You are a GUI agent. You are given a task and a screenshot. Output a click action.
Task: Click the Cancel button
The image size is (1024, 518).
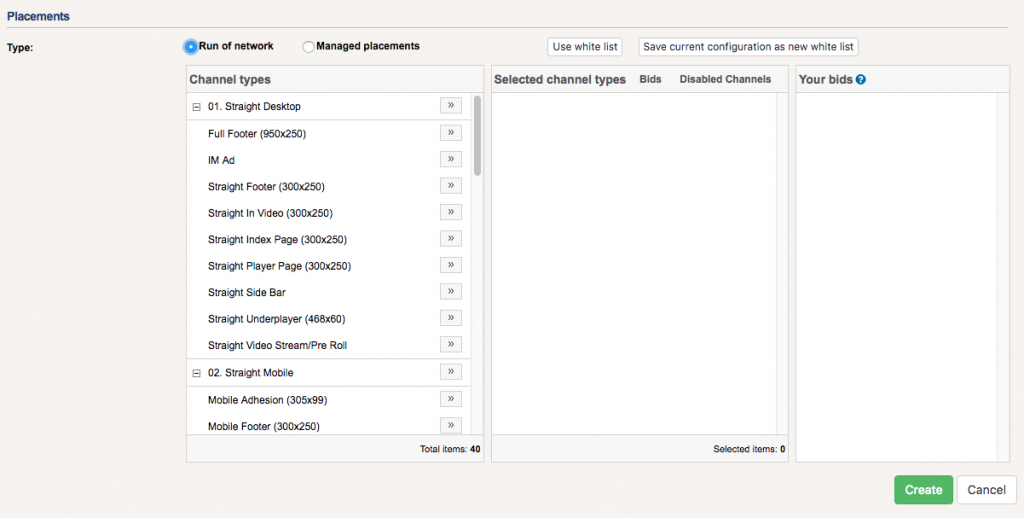coord(986,490)
